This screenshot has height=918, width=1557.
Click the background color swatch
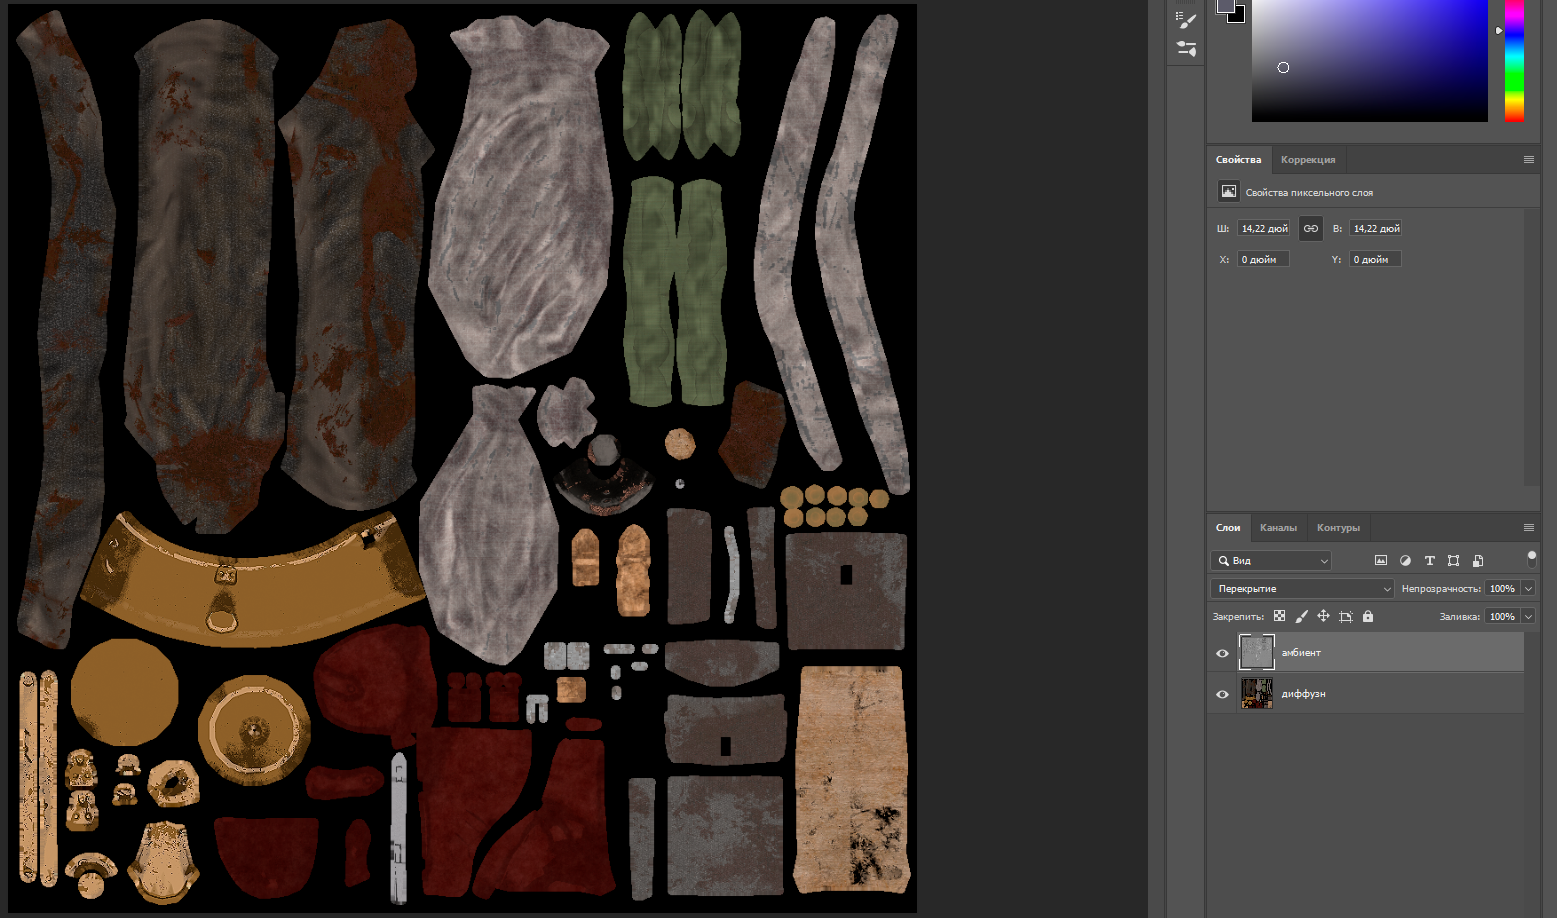click(1239, 15)
